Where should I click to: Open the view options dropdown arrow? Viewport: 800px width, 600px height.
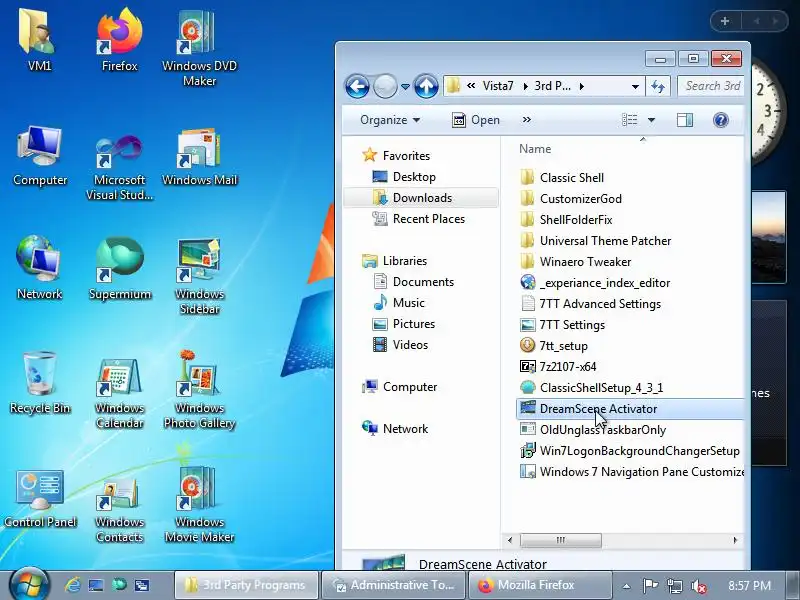tap(652, 120)
